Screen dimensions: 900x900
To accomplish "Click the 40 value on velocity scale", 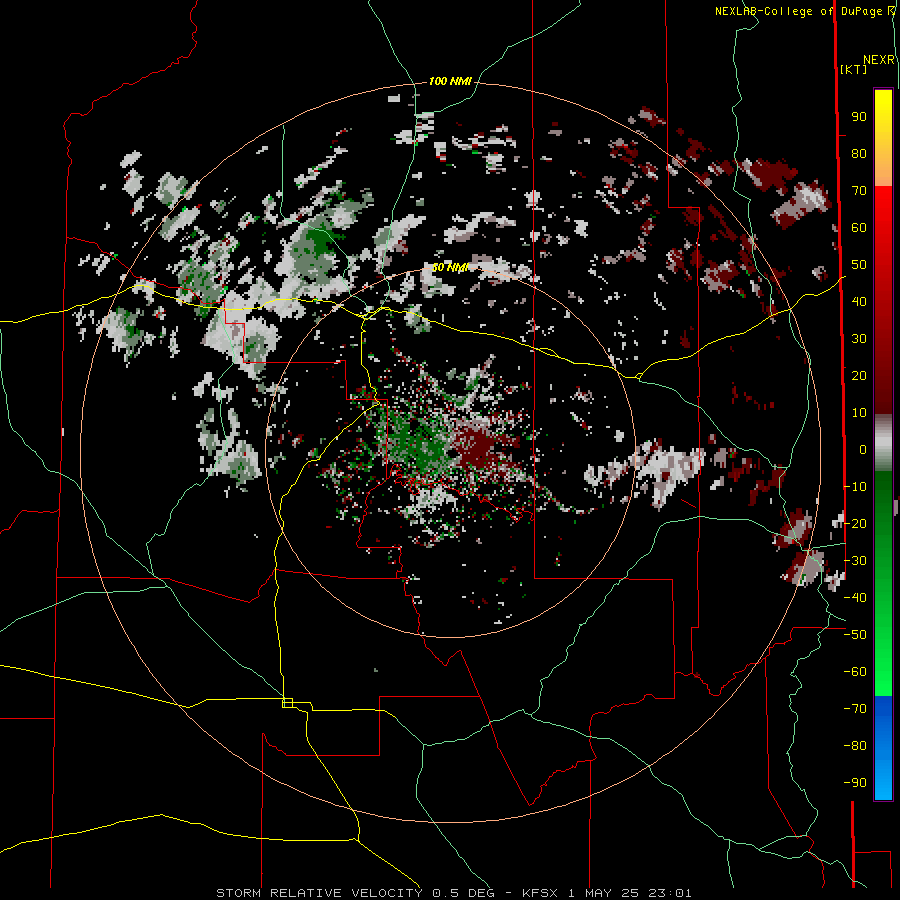I will (x=859, y=301).
